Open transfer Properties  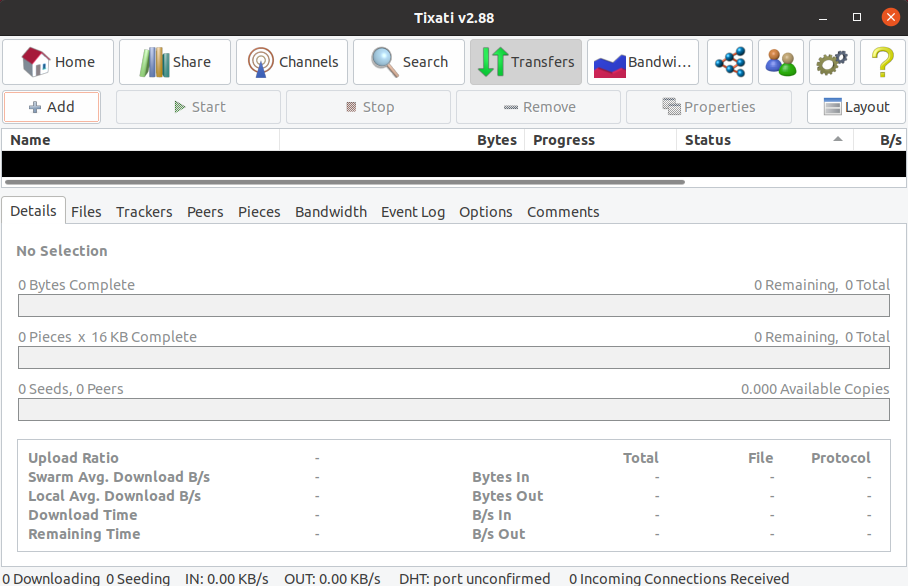pos(709,107)
